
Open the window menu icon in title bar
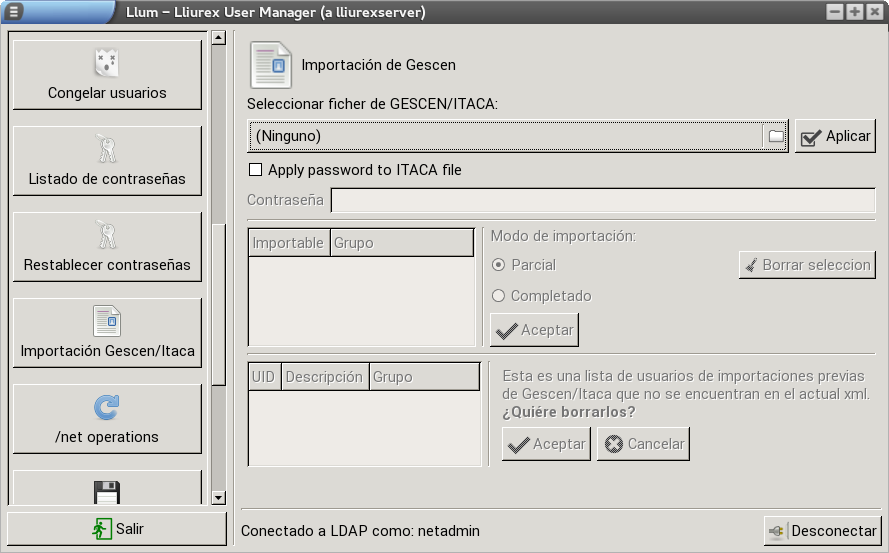click(14, 11)
